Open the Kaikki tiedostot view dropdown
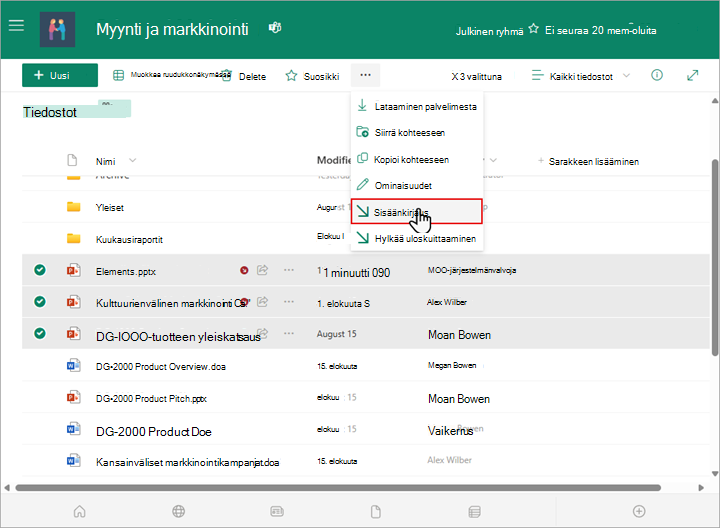Viewport: 720px width, 528px height. pyautogui.click(x=580, y=76)
